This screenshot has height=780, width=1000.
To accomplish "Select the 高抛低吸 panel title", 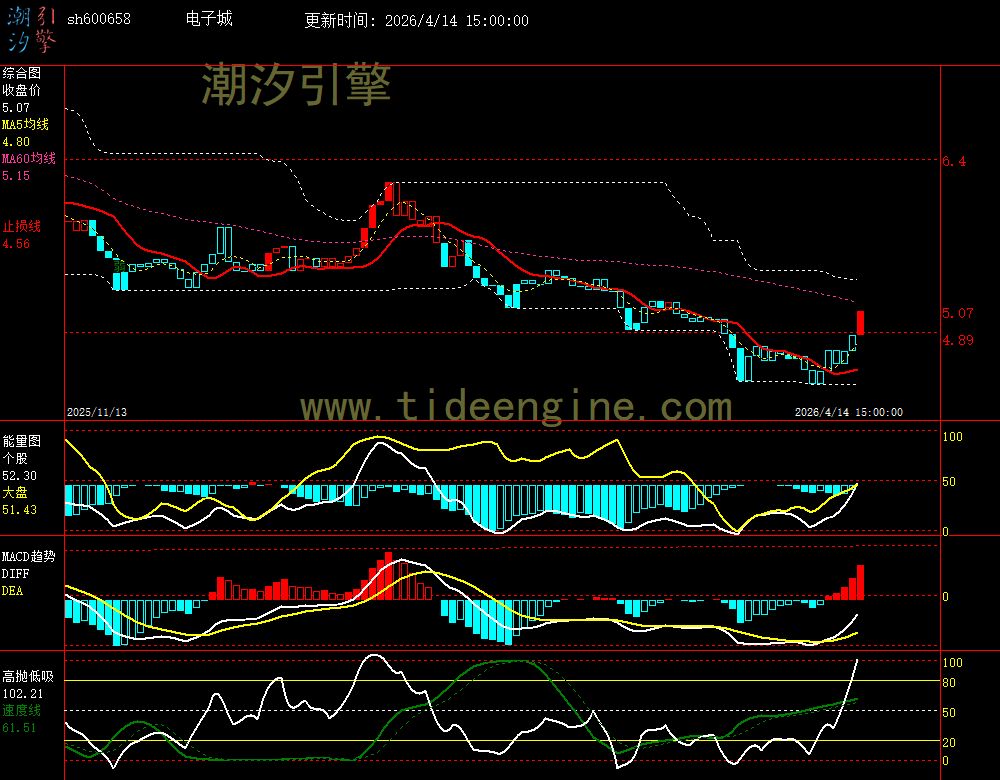I will tap(28, 676).
